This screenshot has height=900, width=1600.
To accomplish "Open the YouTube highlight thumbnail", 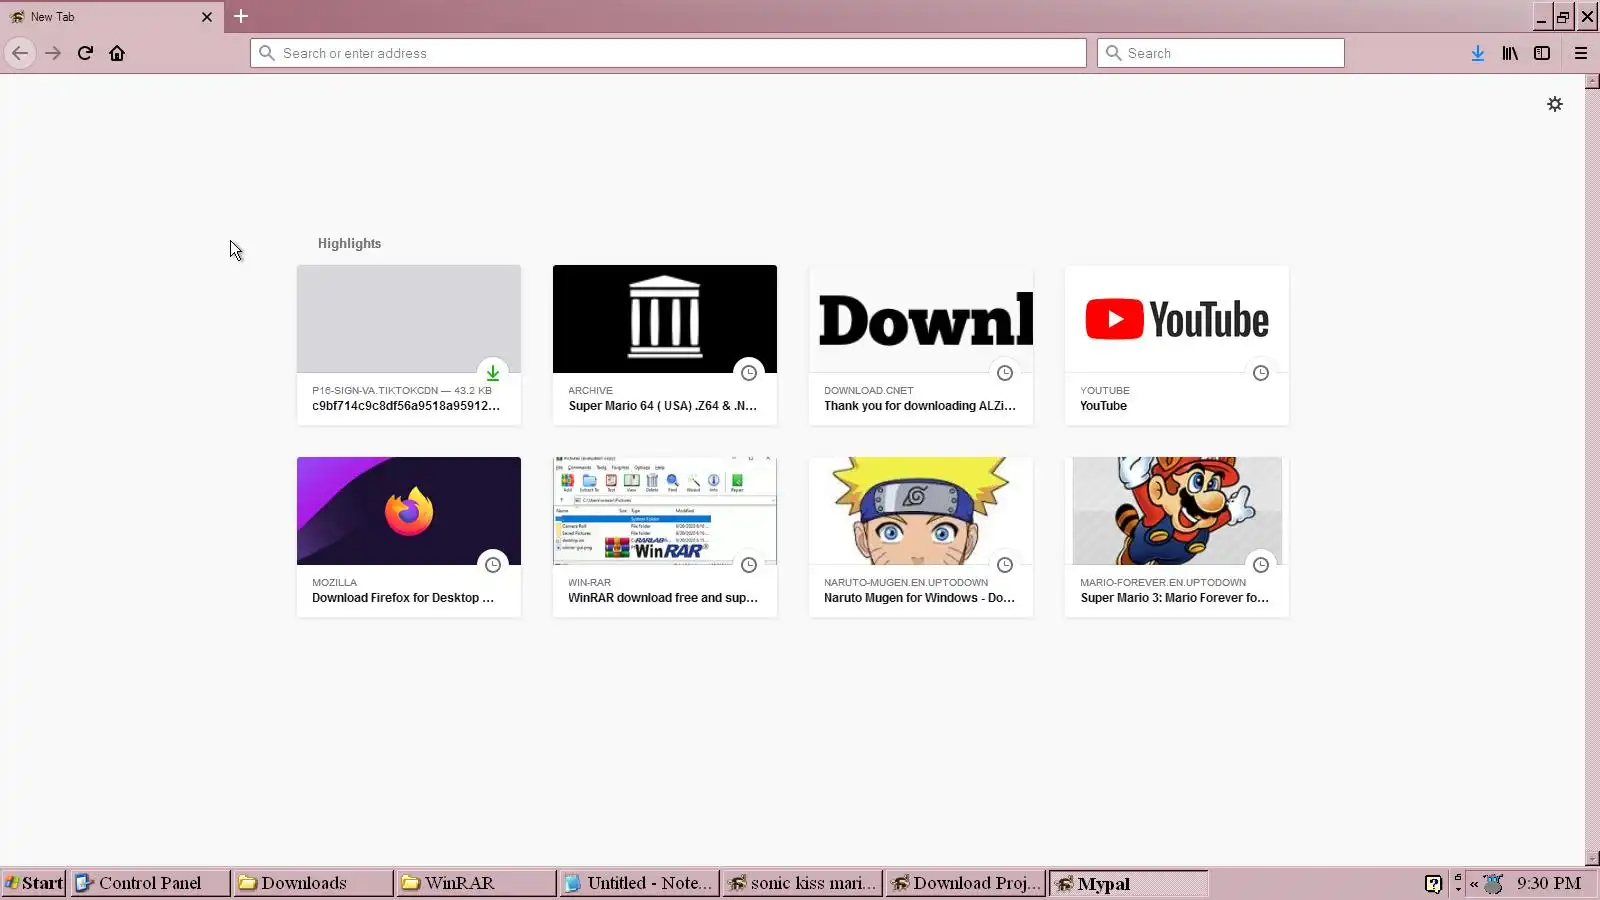I will [x=1177, y=319].
